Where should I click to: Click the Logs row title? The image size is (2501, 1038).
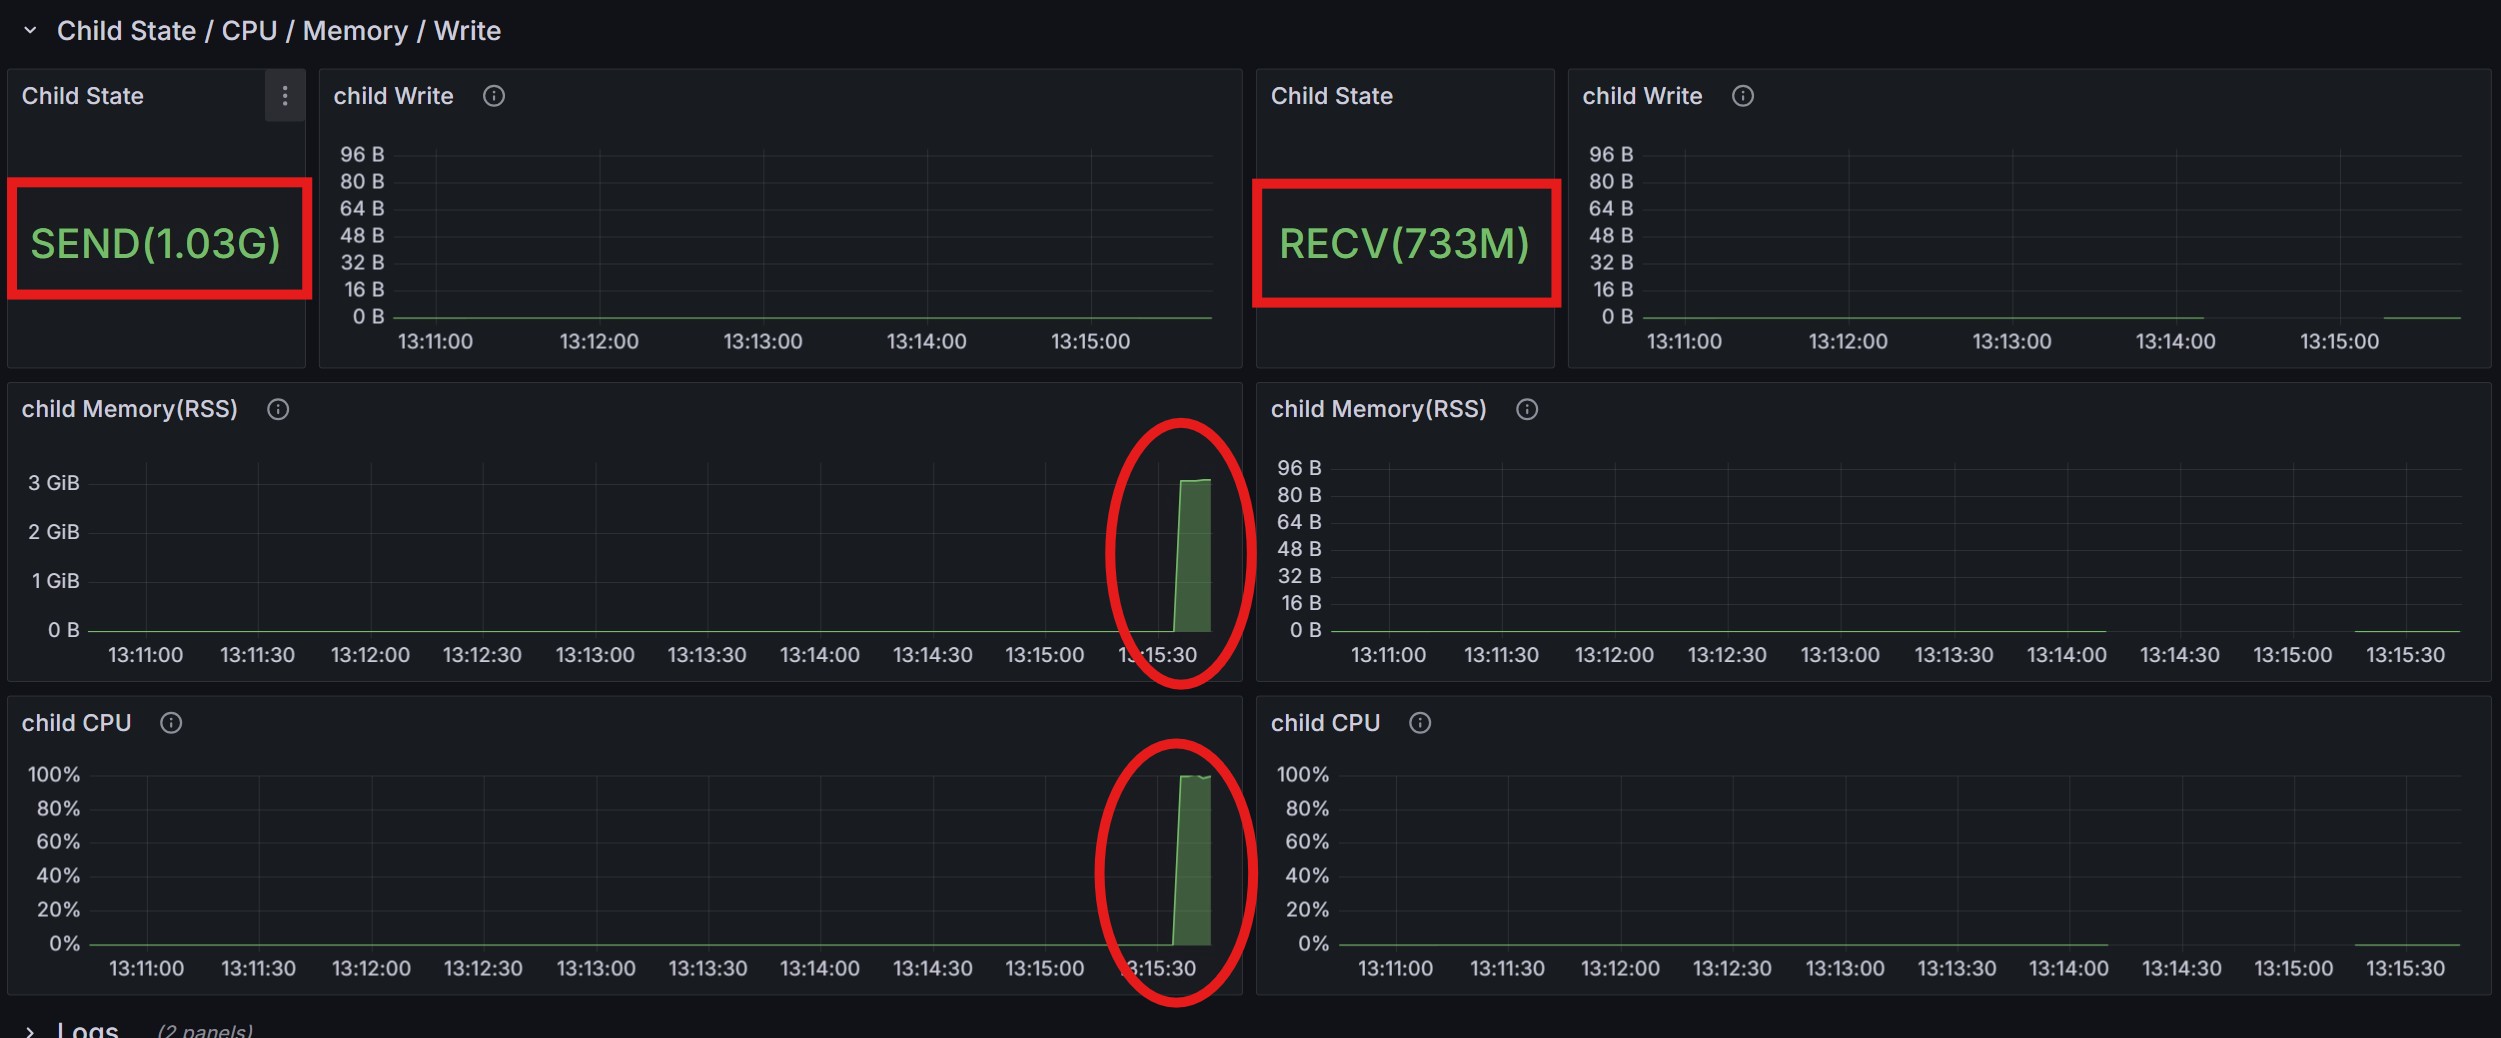tap(88, 1029)
